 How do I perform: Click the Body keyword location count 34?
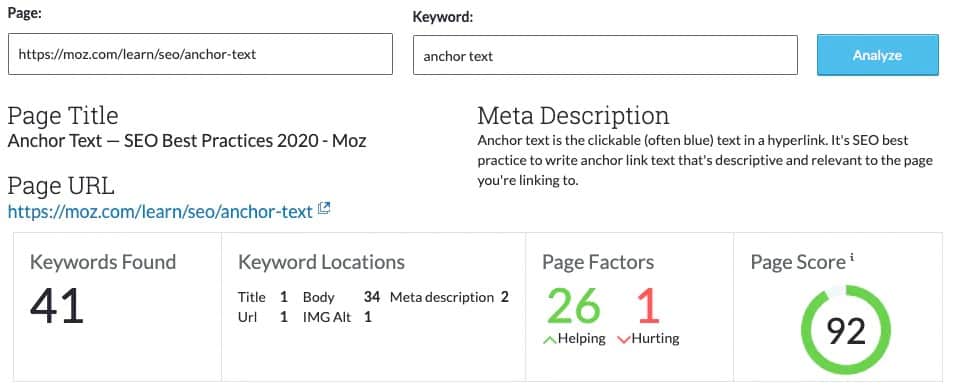[x=372, y=297]
